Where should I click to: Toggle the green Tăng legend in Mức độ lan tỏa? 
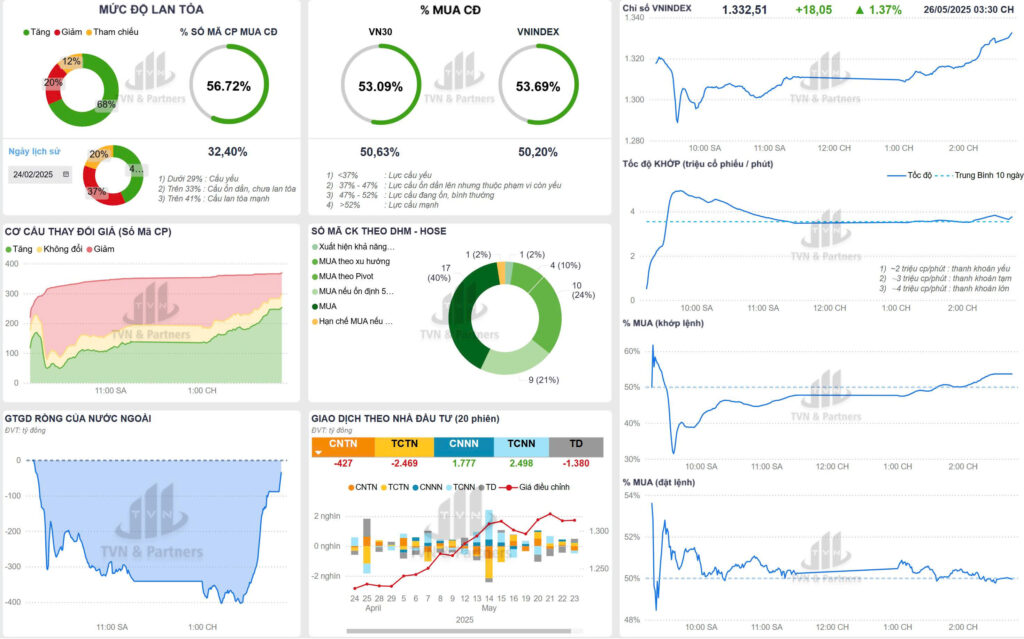(27, 32)
